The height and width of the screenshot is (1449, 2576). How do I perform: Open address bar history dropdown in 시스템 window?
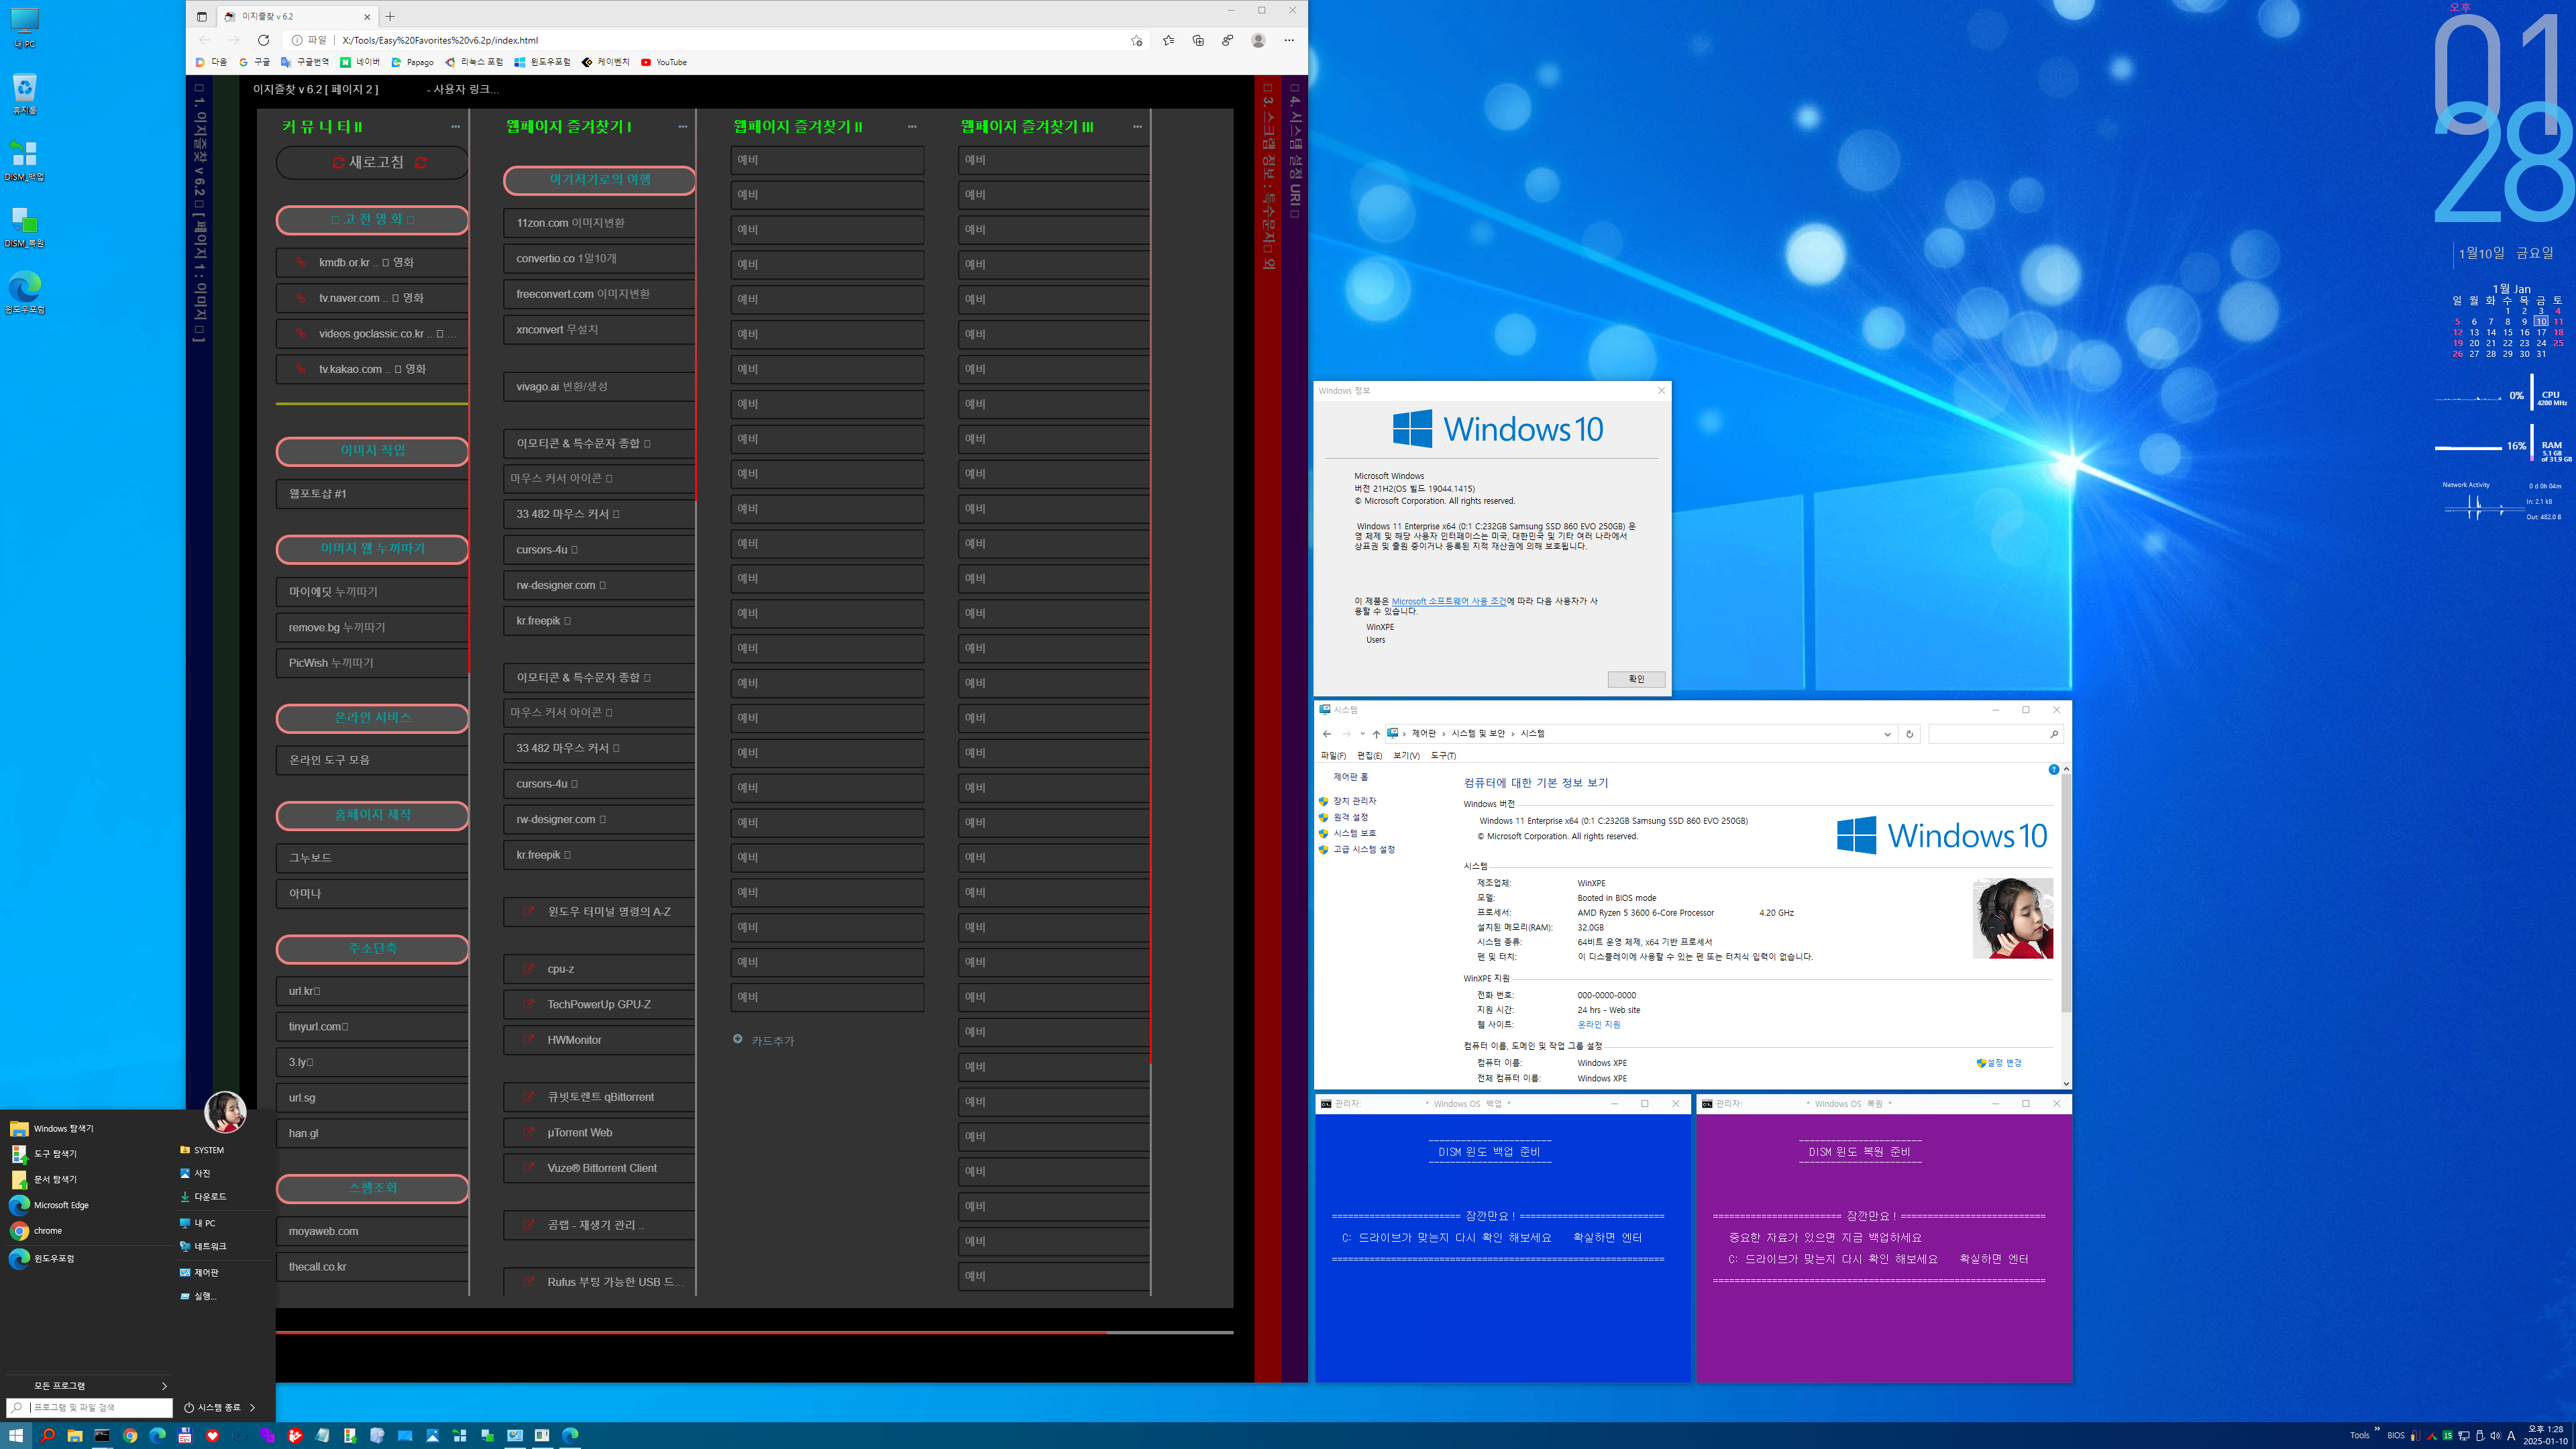[x=1887, y=734]
